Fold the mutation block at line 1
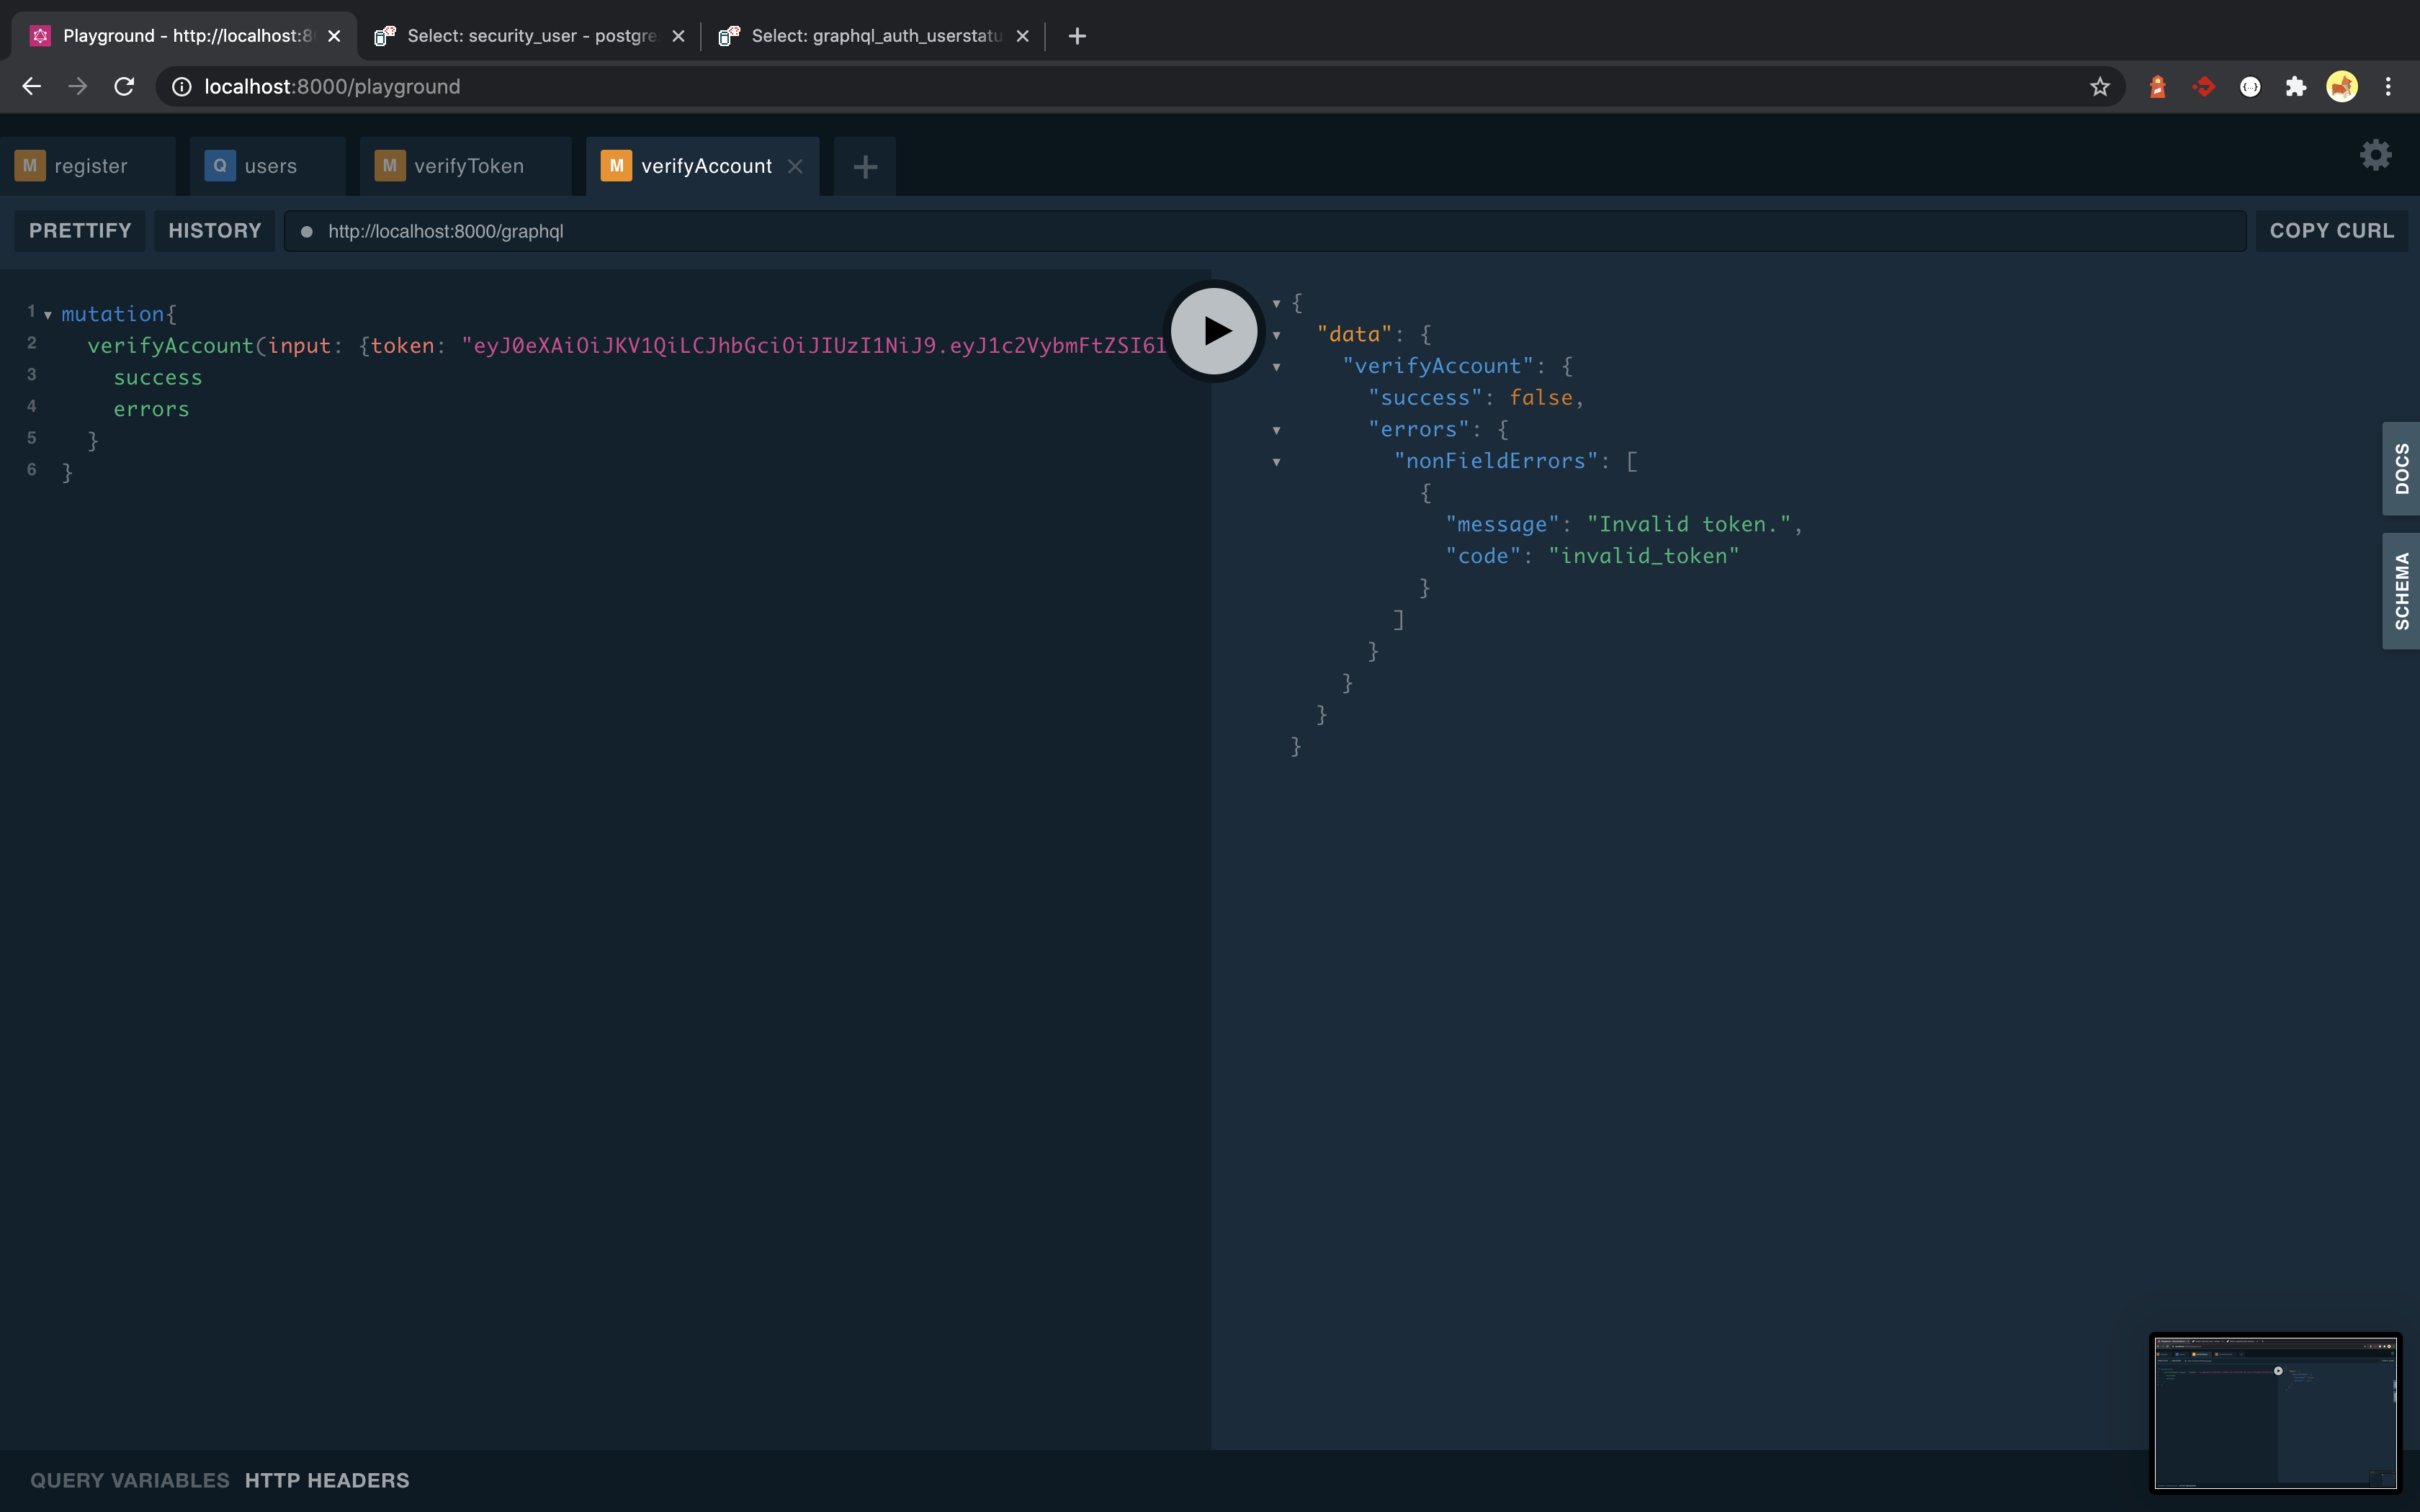2420x1512 pixels. click(x=47, y=315)
